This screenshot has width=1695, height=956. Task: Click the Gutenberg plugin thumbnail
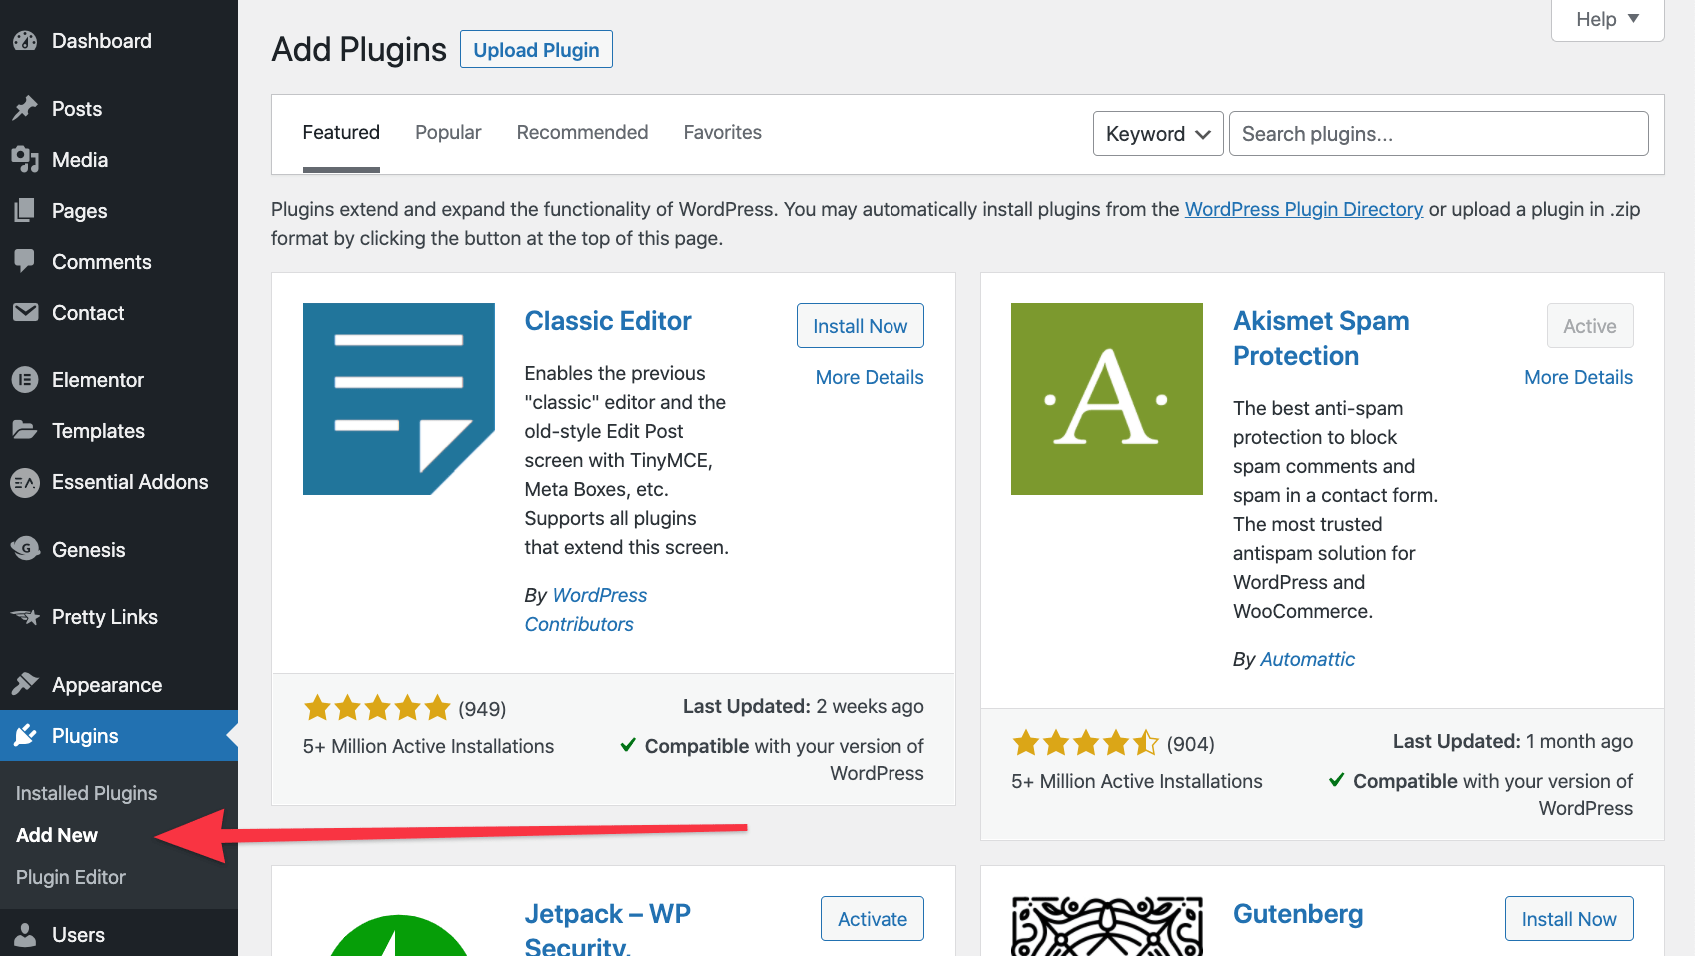coord(1107,926)
